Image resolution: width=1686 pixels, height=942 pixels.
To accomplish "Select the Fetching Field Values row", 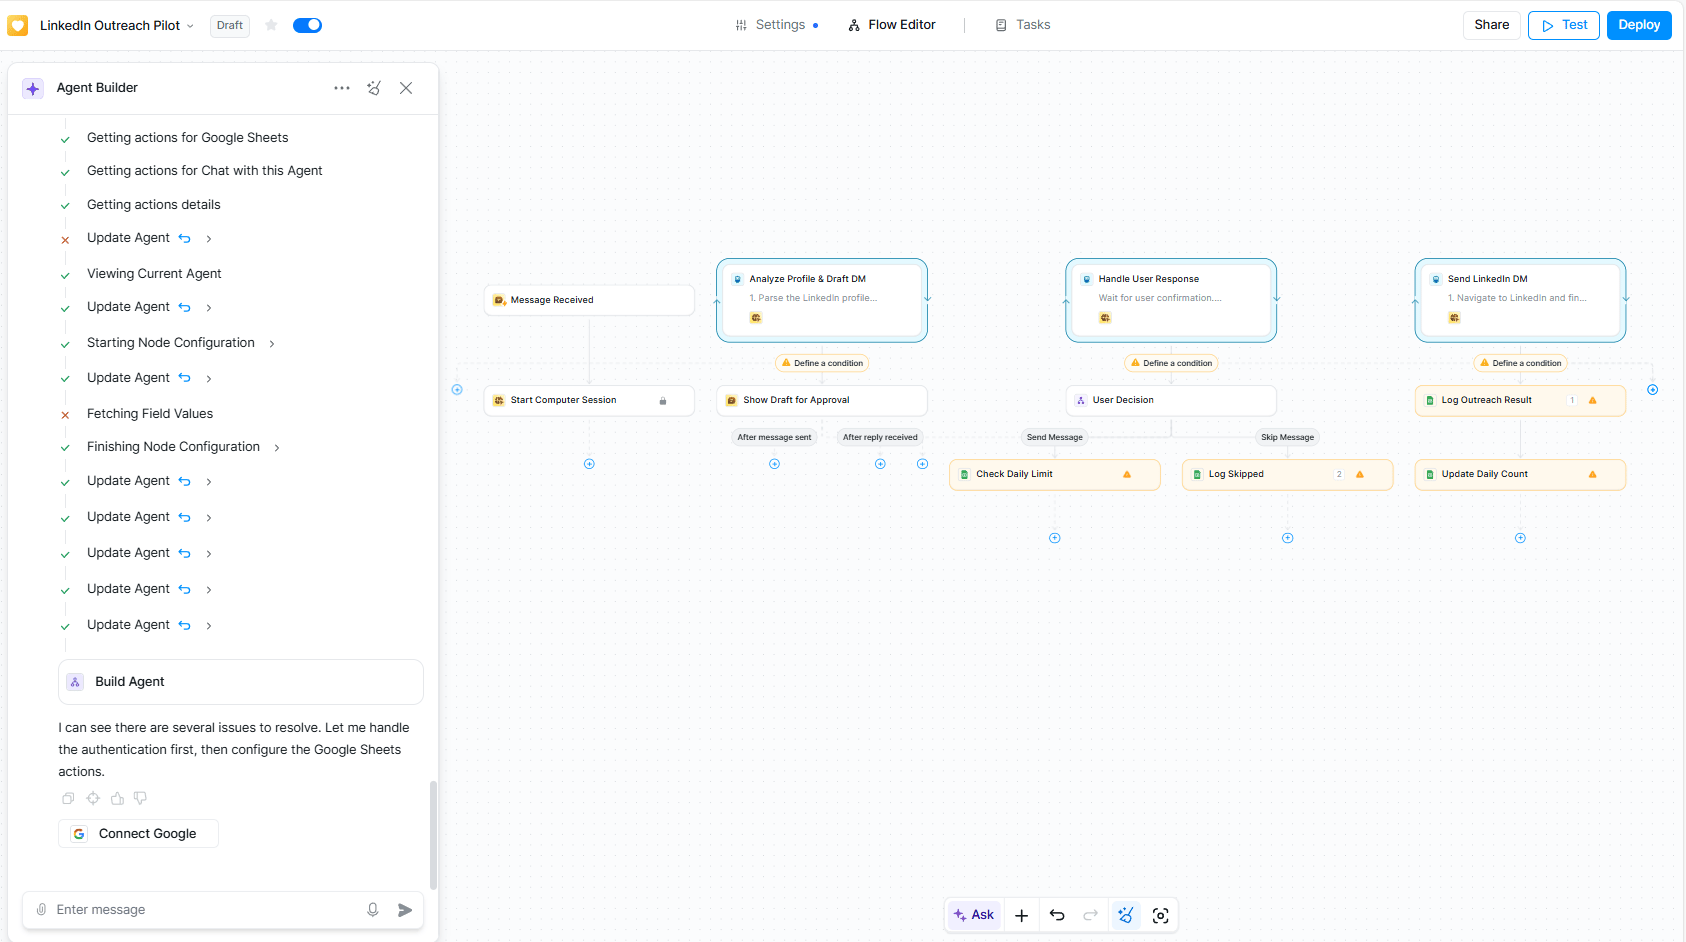I will tap(150, 414).
